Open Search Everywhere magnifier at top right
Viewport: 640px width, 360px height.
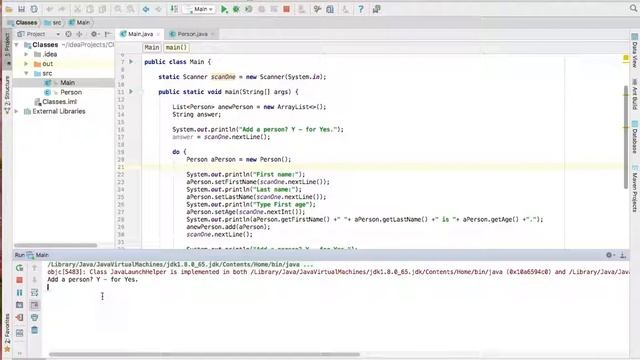click(633, 9)
